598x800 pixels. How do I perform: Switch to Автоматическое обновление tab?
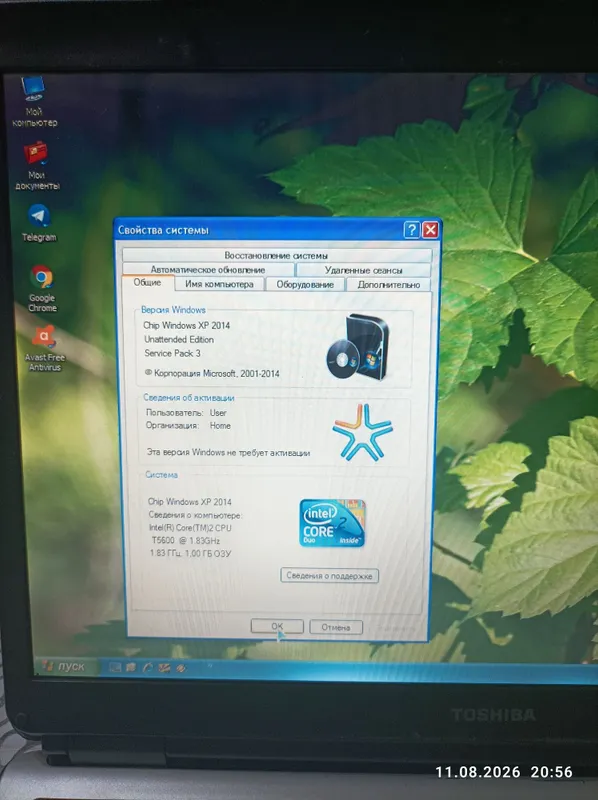point(208,269)
